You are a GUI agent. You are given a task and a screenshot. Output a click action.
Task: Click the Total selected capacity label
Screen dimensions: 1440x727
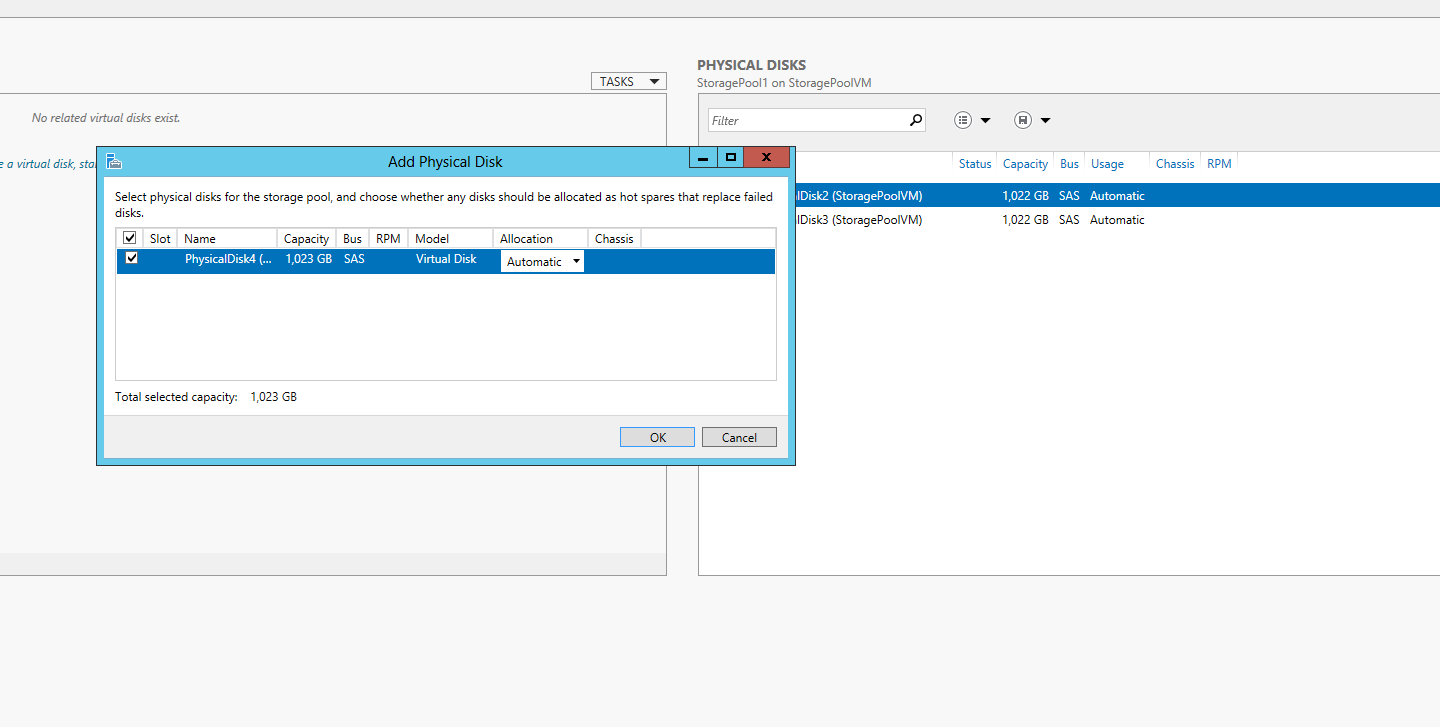point(176,397)
